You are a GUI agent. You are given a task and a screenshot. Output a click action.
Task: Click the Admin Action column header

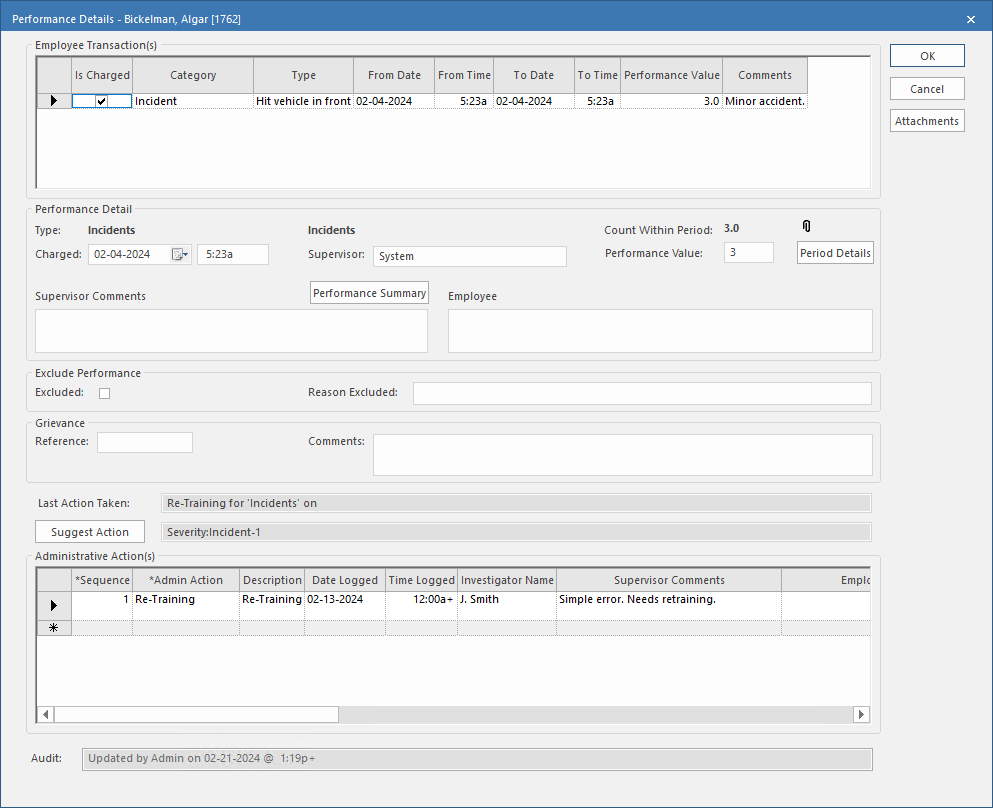186,580
